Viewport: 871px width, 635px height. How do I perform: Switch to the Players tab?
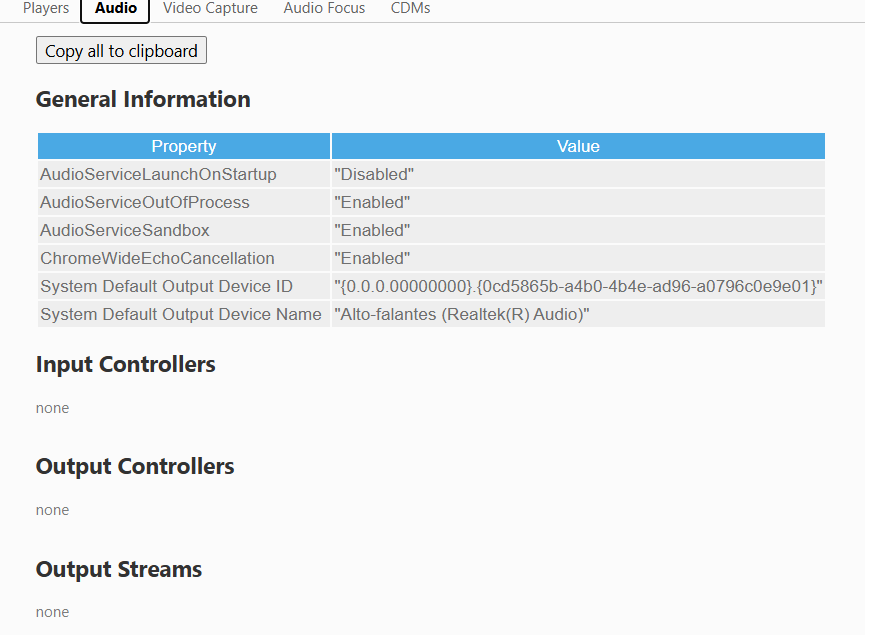coord(46,8)
